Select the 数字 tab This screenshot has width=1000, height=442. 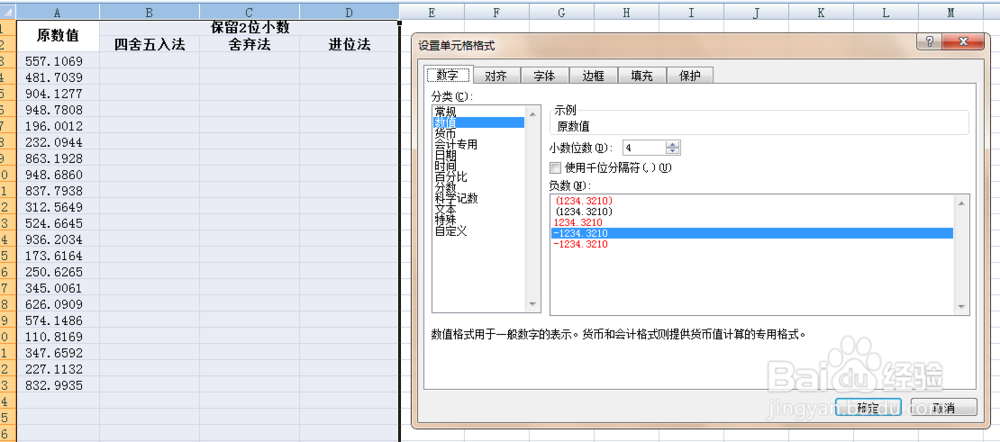pos(448,75)
